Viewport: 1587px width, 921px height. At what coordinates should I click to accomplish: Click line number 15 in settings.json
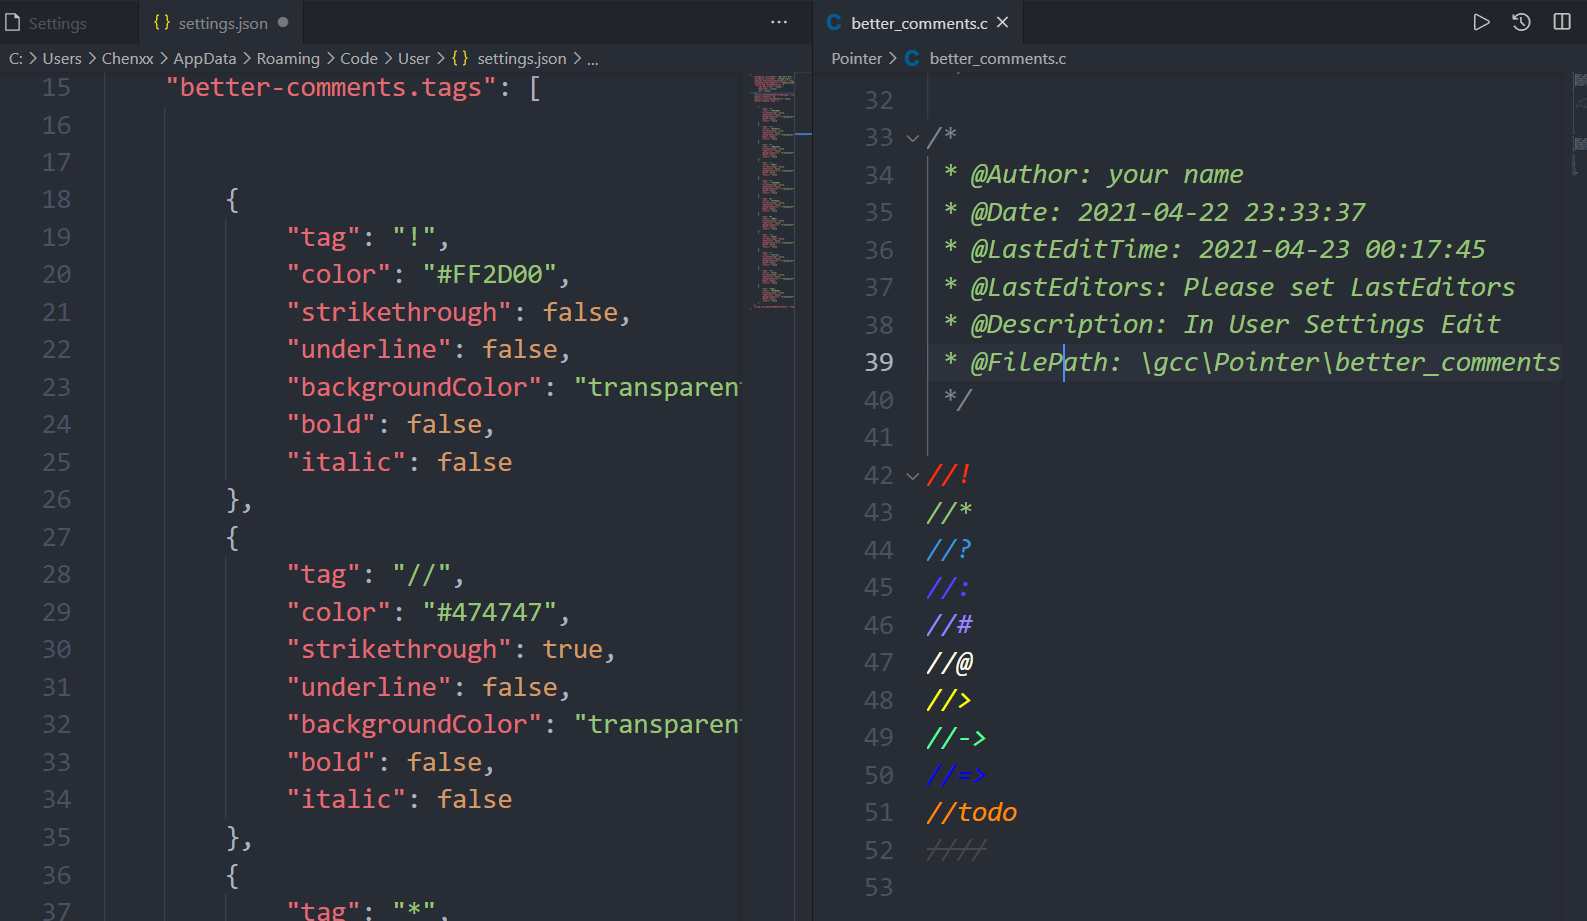56,87
